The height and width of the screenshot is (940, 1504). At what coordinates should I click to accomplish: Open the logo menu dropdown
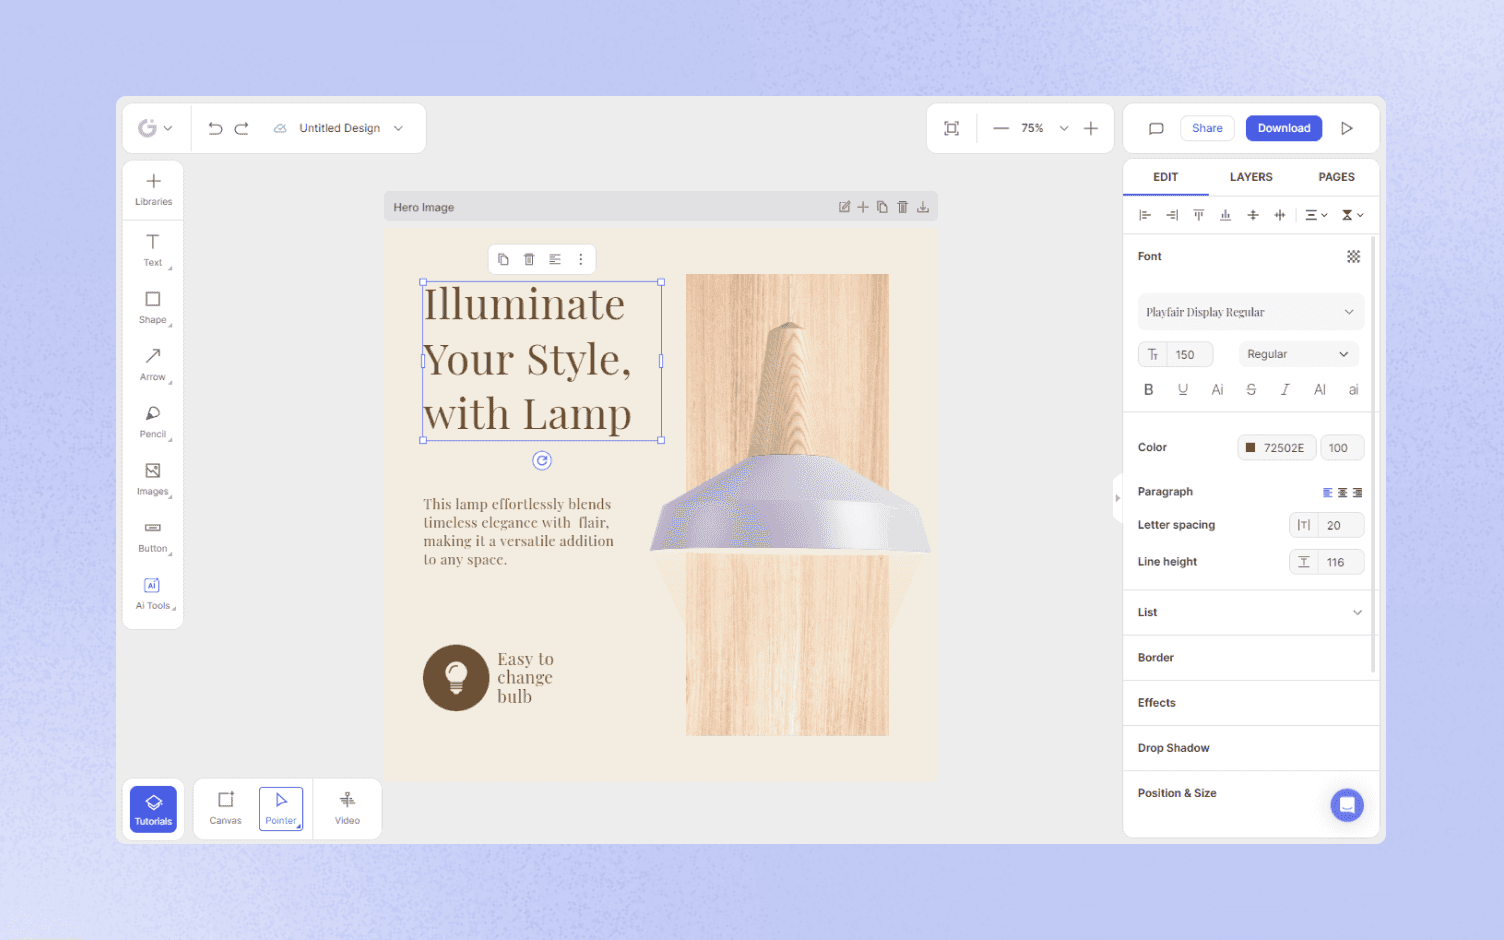click(155, 128)
